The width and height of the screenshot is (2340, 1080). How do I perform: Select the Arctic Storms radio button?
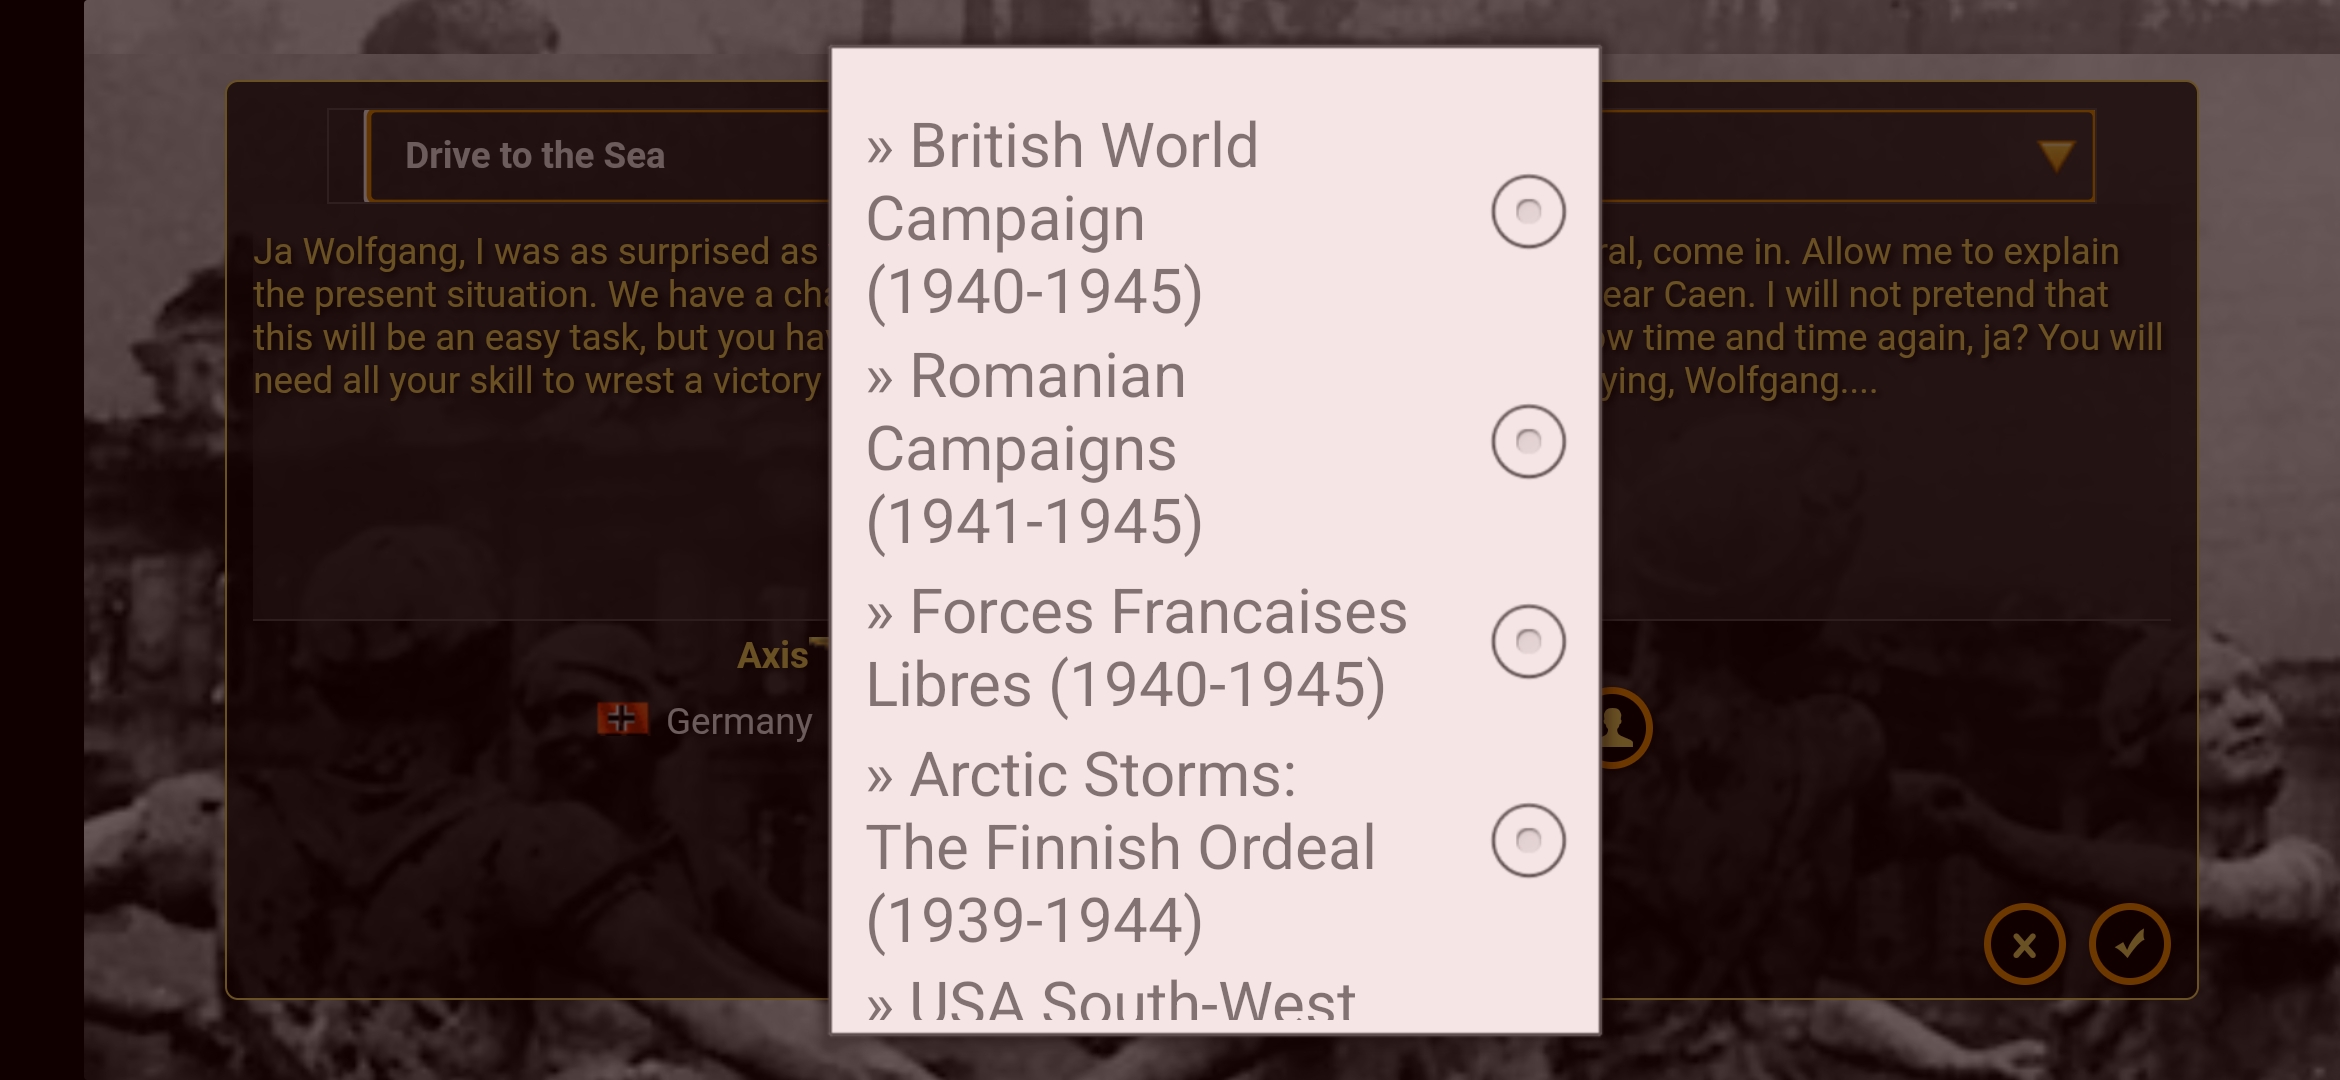1527,841
